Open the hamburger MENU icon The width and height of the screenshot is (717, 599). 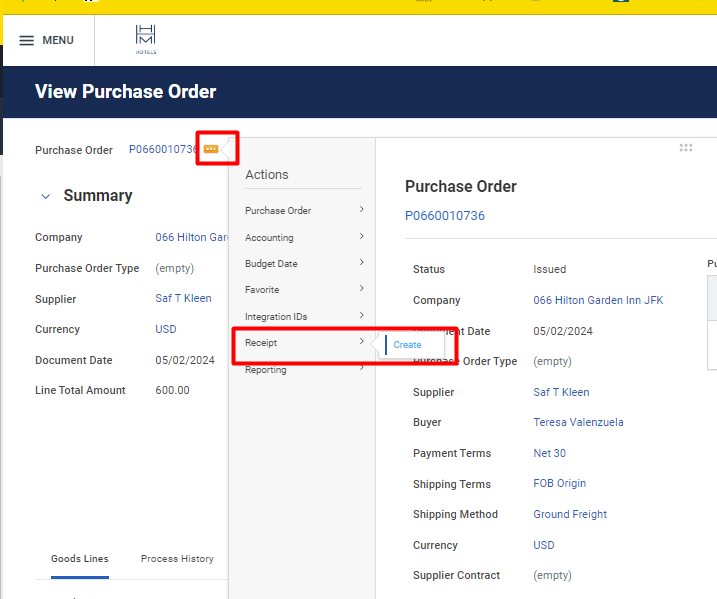[x=27, y=40]
